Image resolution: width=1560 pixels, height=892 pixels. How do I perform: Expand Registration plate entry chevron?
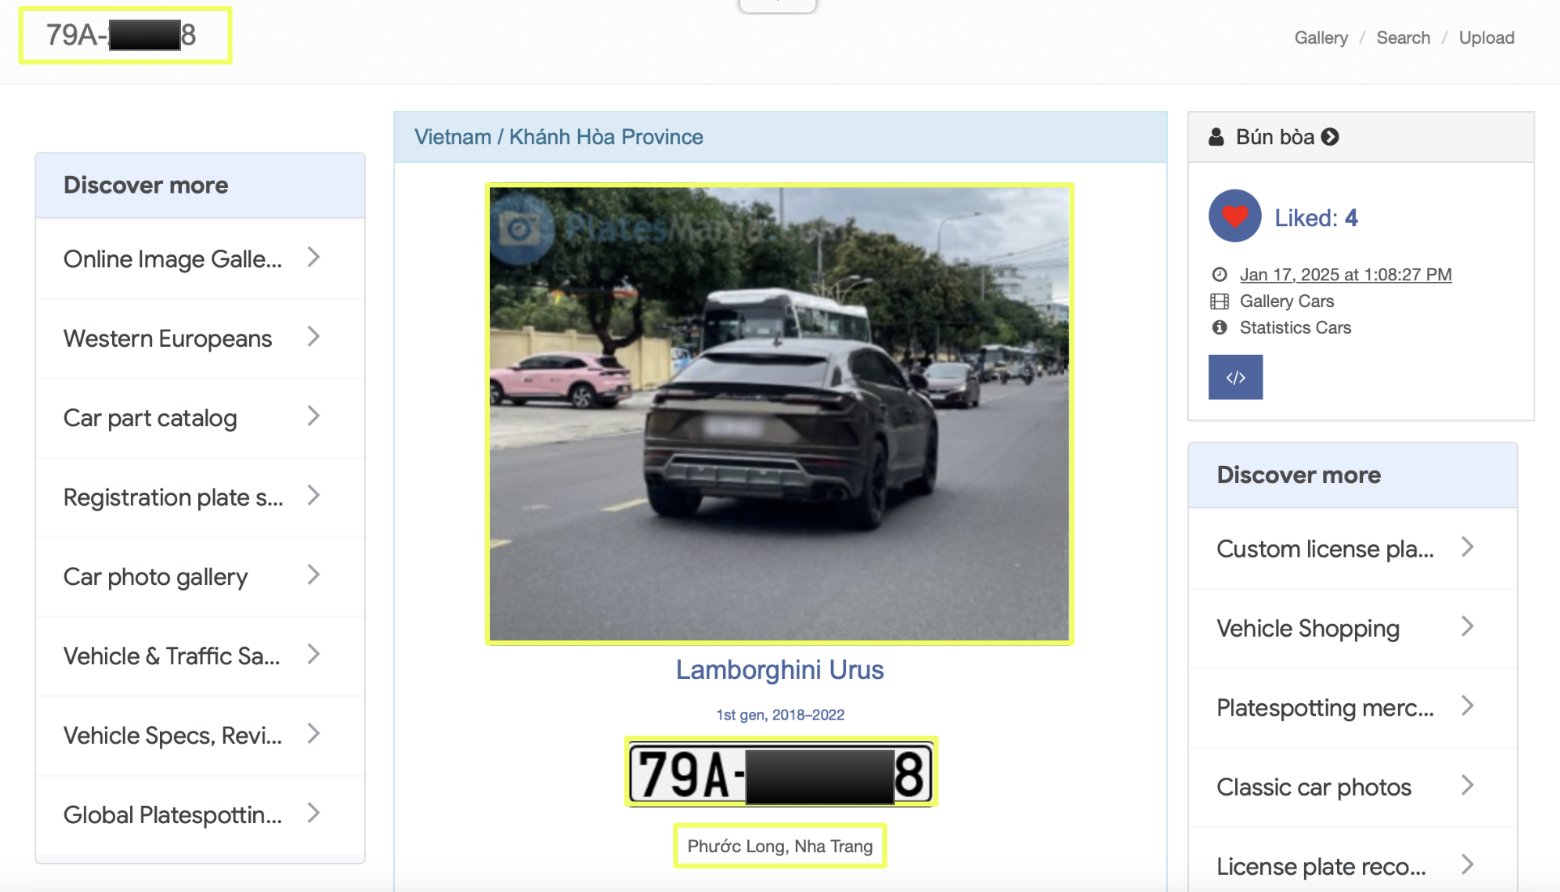tap(314, 496)
